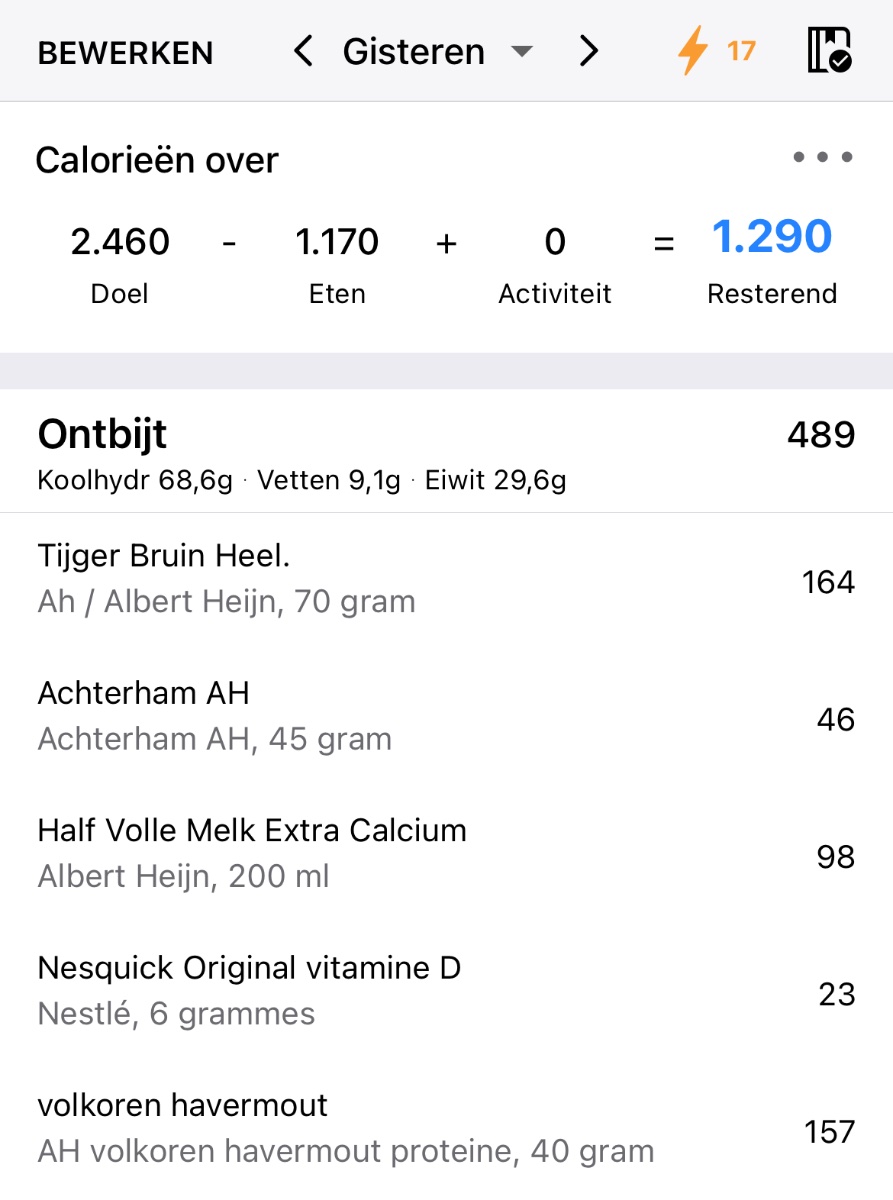Screen dimensions: 893x1200
Task: Open the diary completion book icon
Action: 829,51
